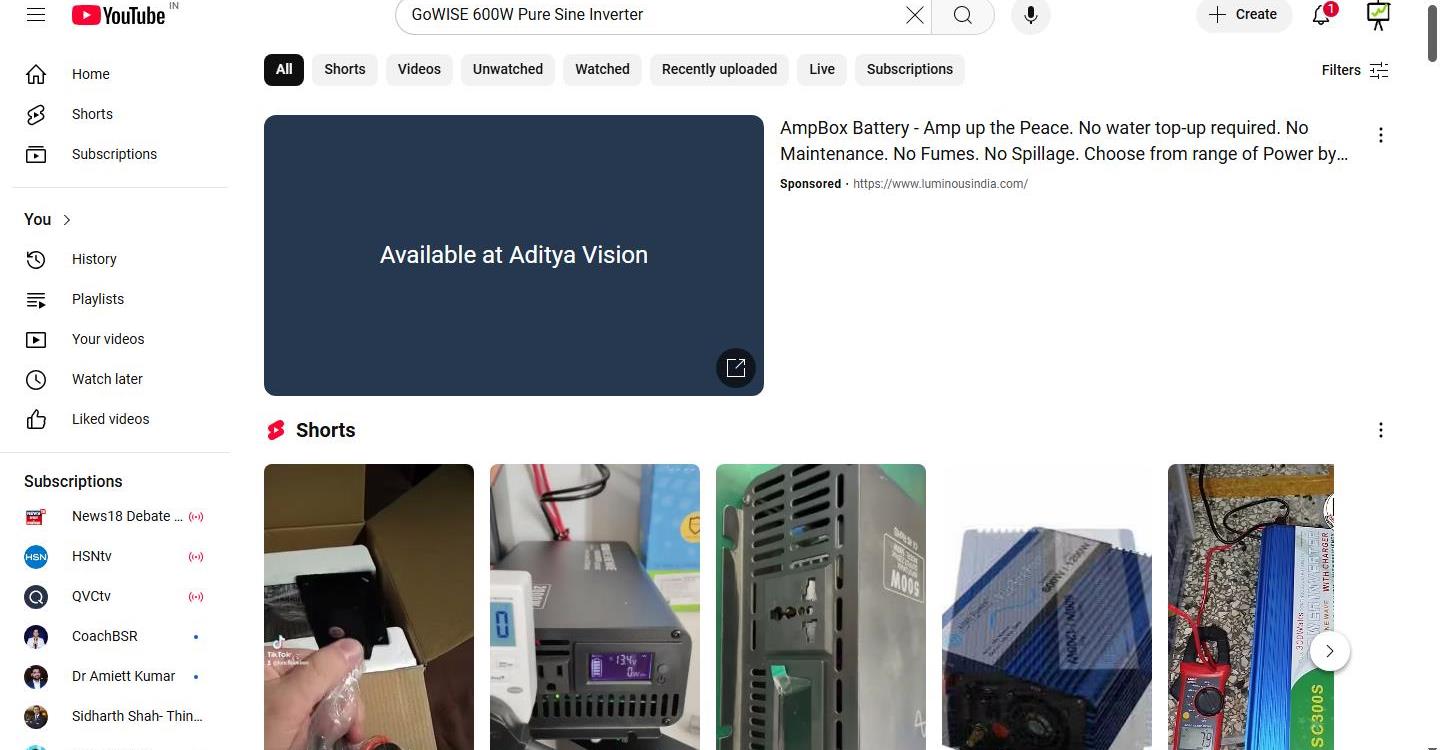Open Shorts from the sidebar

120,114
